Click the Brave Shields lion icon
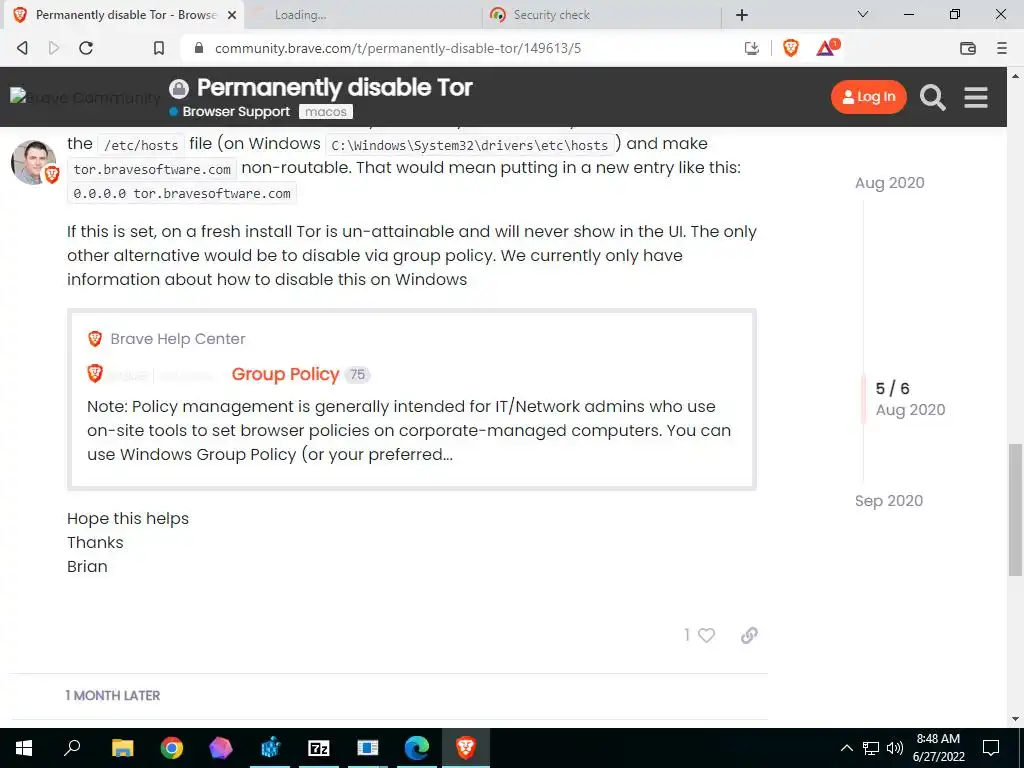 point(790,48)
